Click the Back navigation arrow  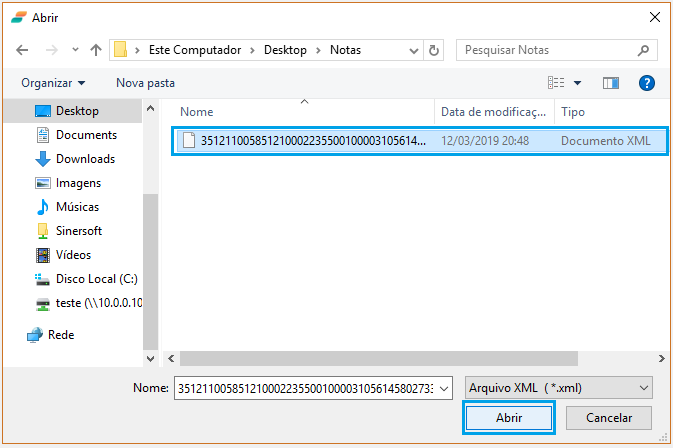coord(22,50)
